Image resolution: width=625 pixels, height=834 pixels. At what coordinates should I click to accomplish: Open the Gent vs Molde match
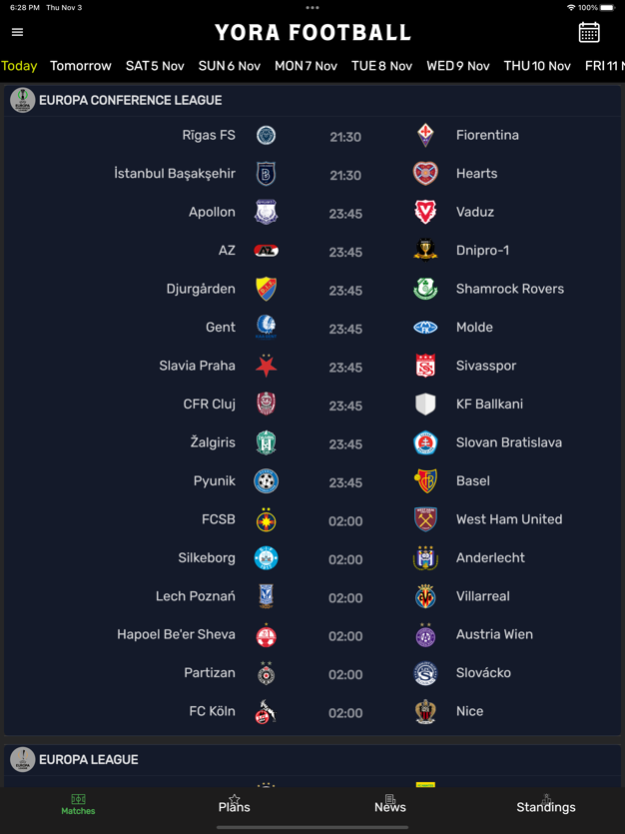coord(312,328)
